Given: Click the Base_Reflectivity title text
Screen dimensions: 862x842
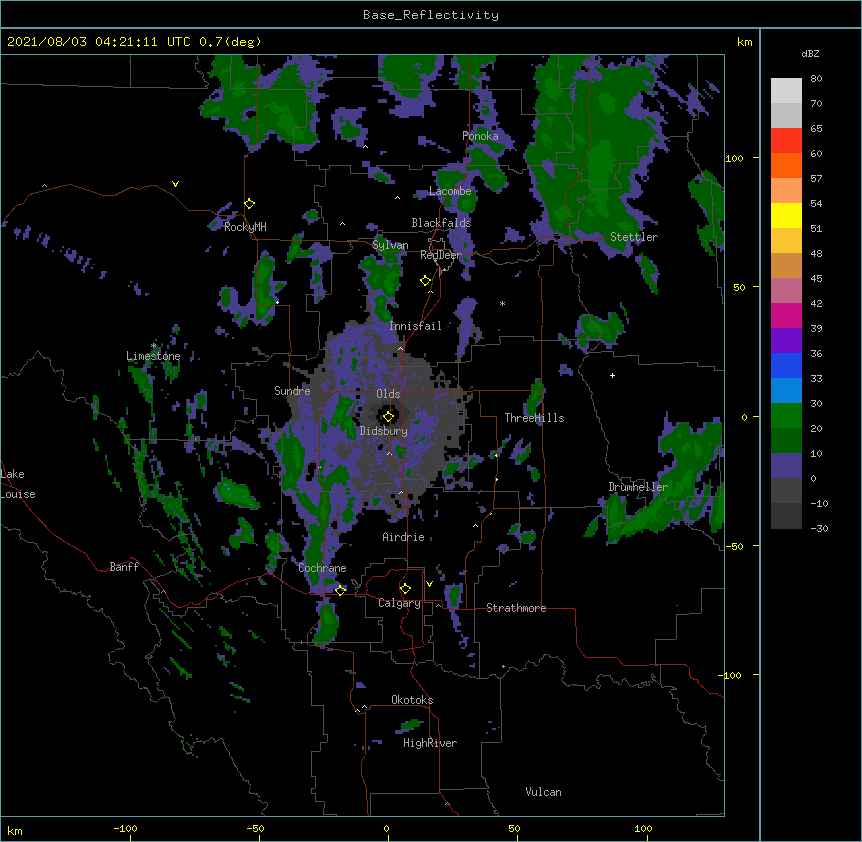Looking at the screenshot, I should [431, 15].
